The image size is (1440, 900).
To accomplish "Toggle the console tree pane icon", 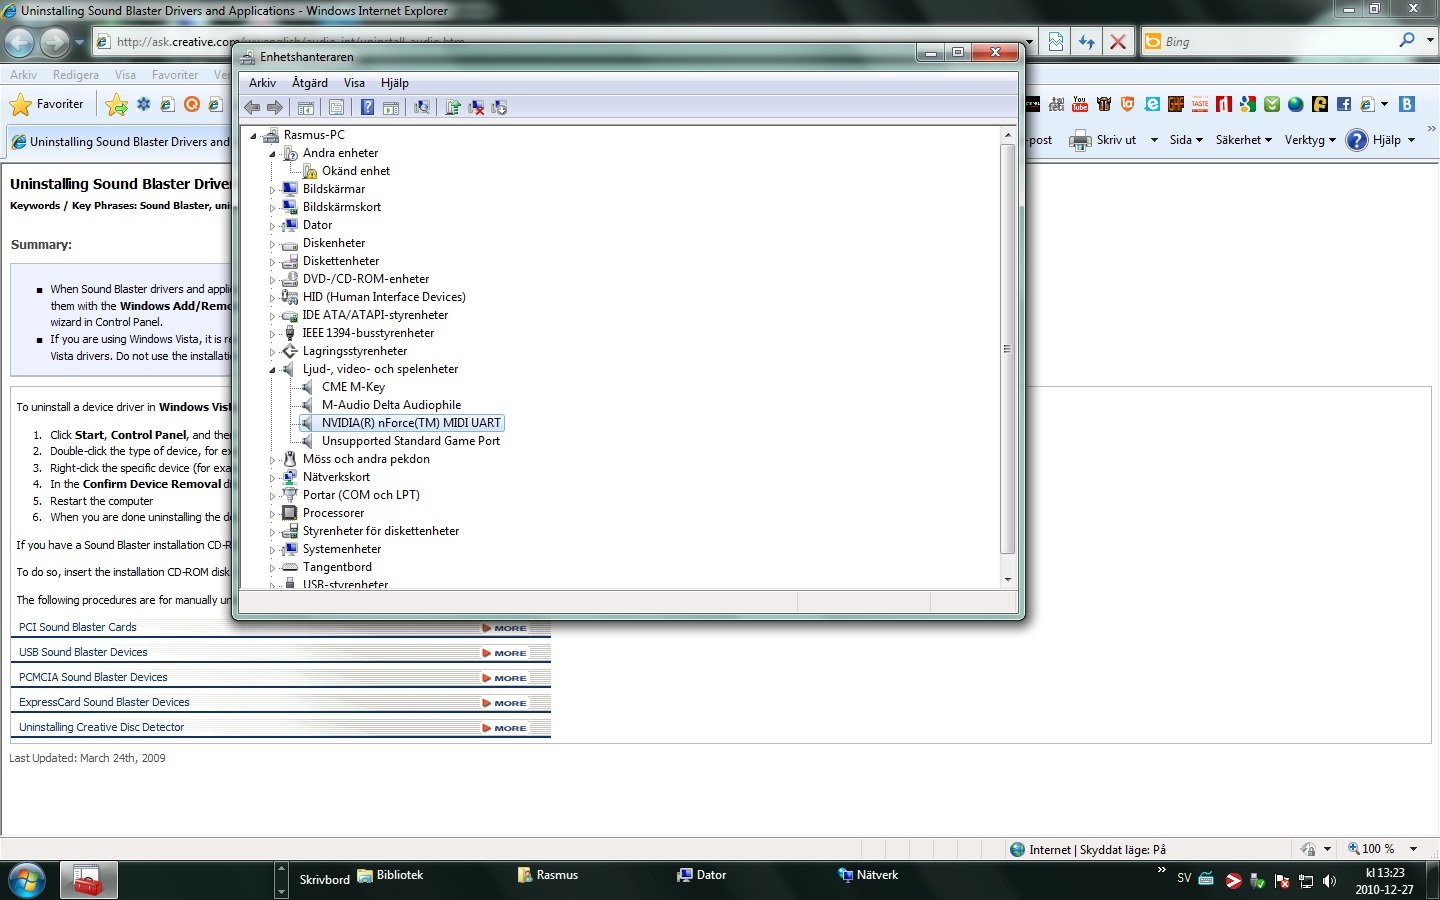I will 306,108.
